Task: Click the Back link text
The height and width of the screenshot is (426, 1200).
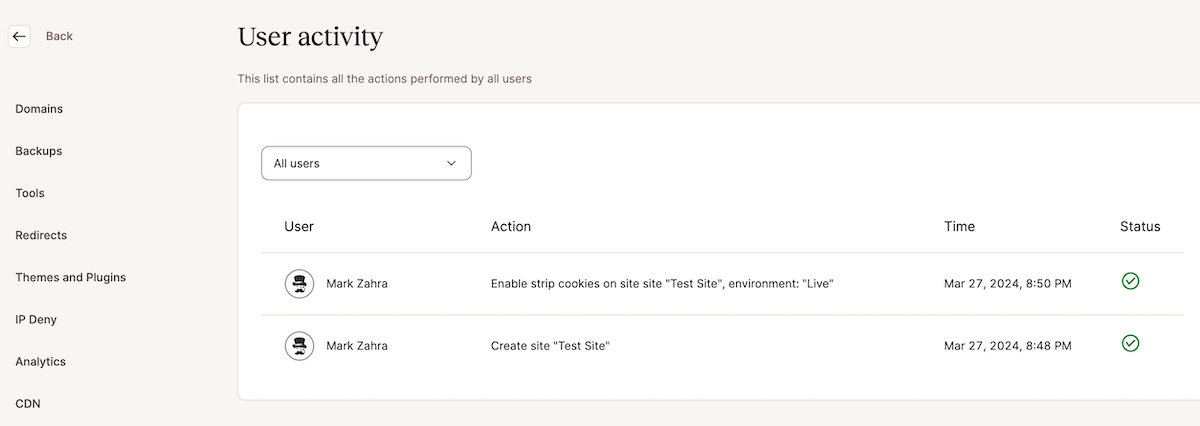Action: pyautogui.click(x=59, y=36)
